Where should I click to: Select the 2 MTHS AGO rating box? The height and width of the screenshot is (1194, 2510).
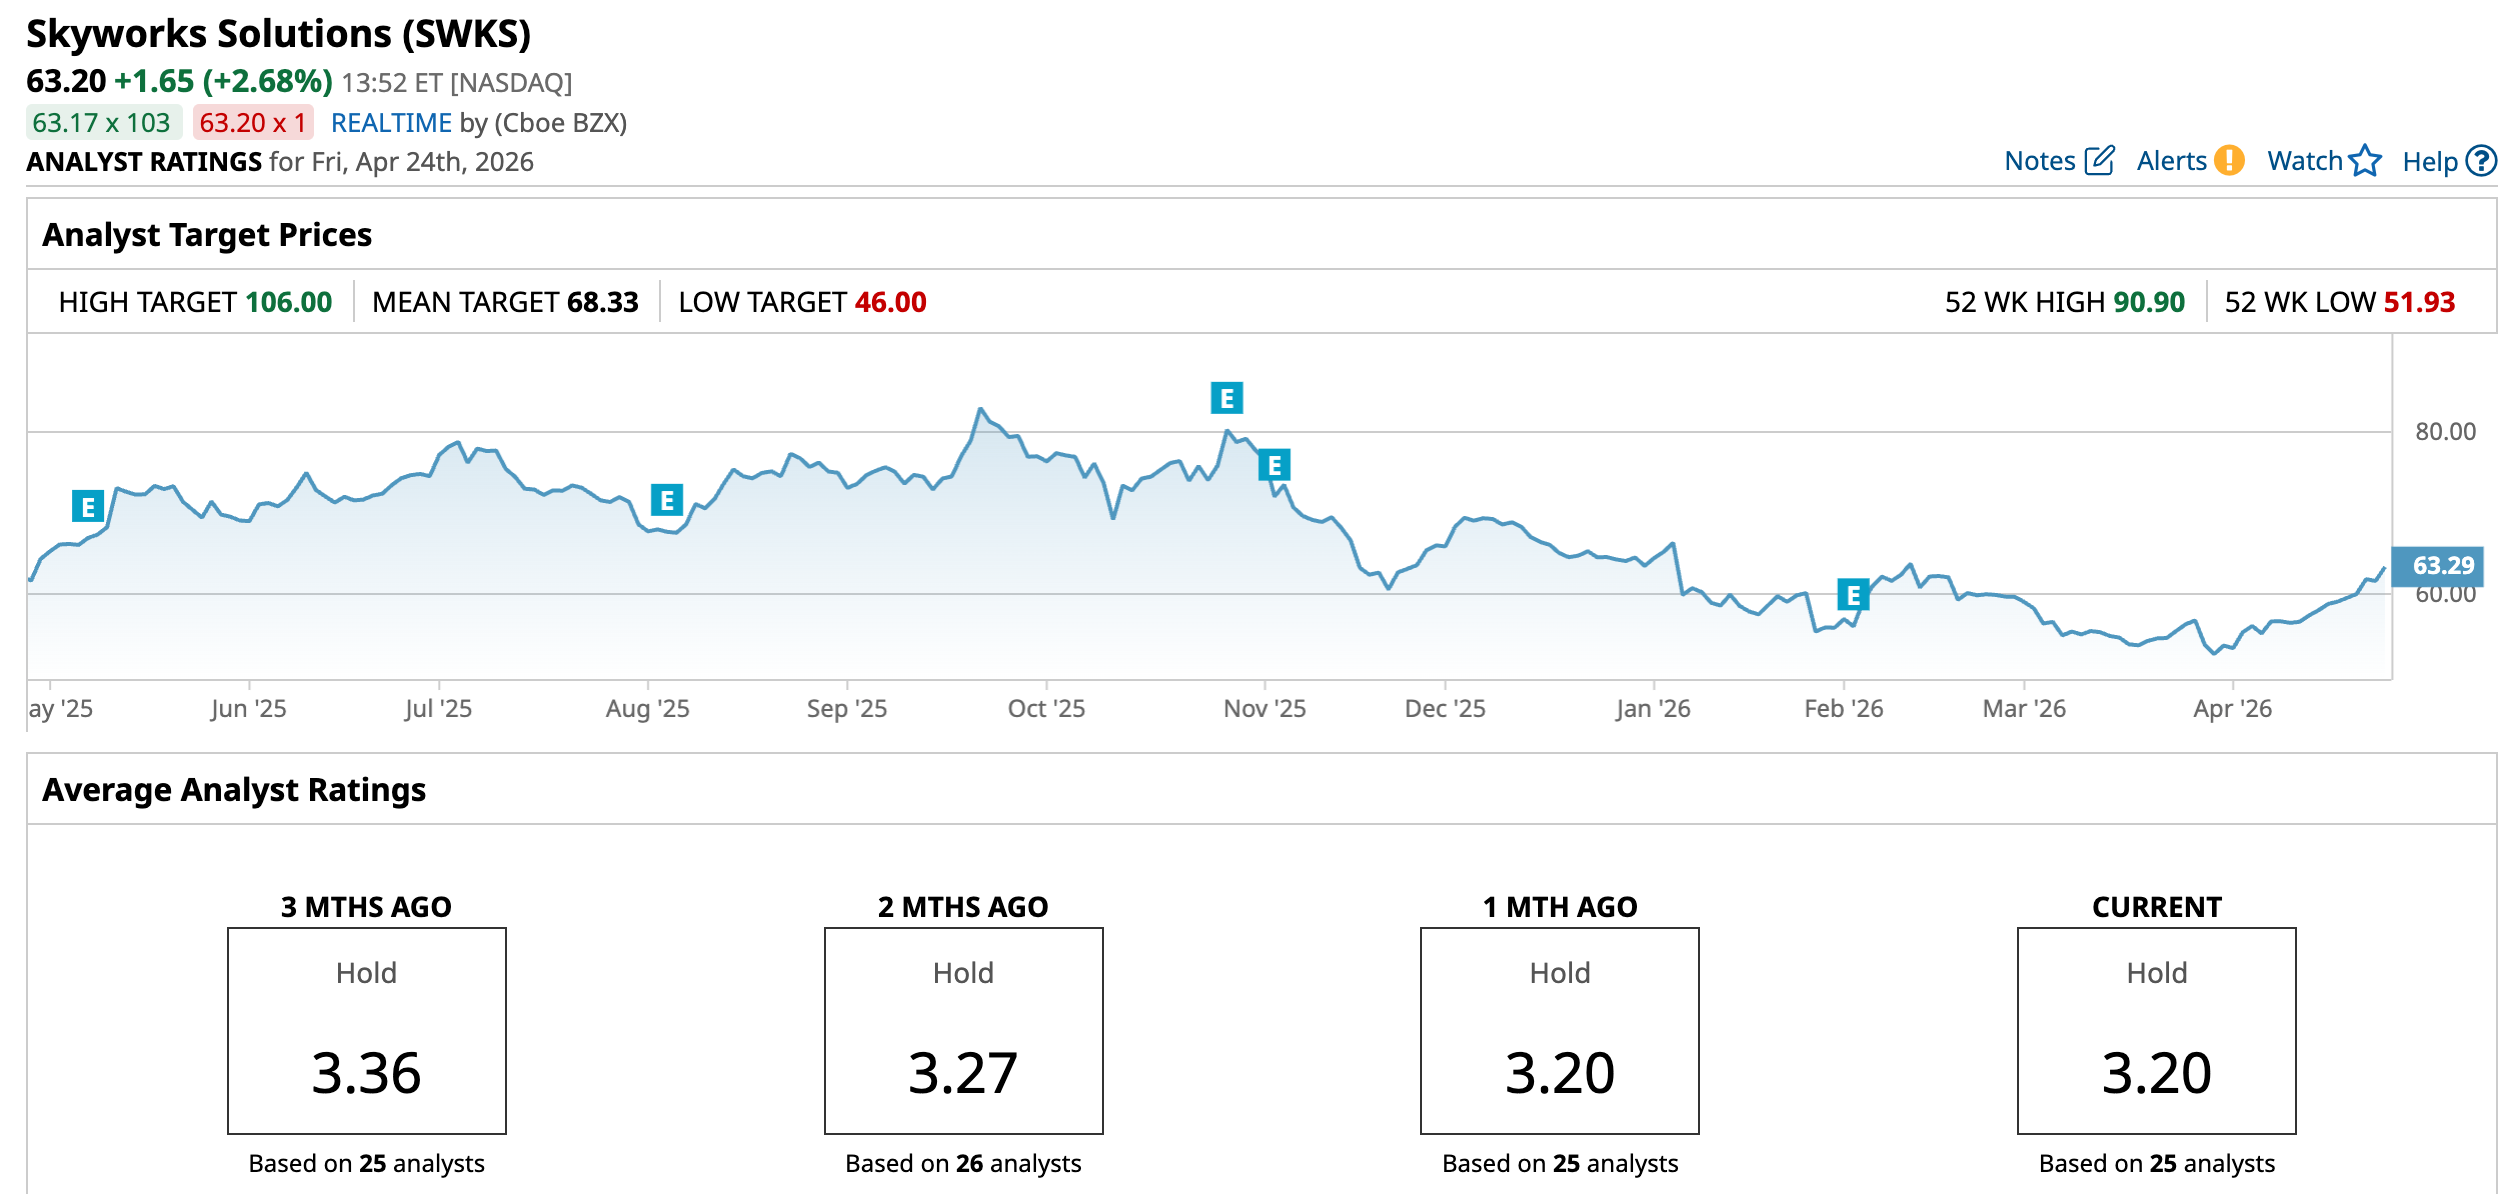[963, 1030]
